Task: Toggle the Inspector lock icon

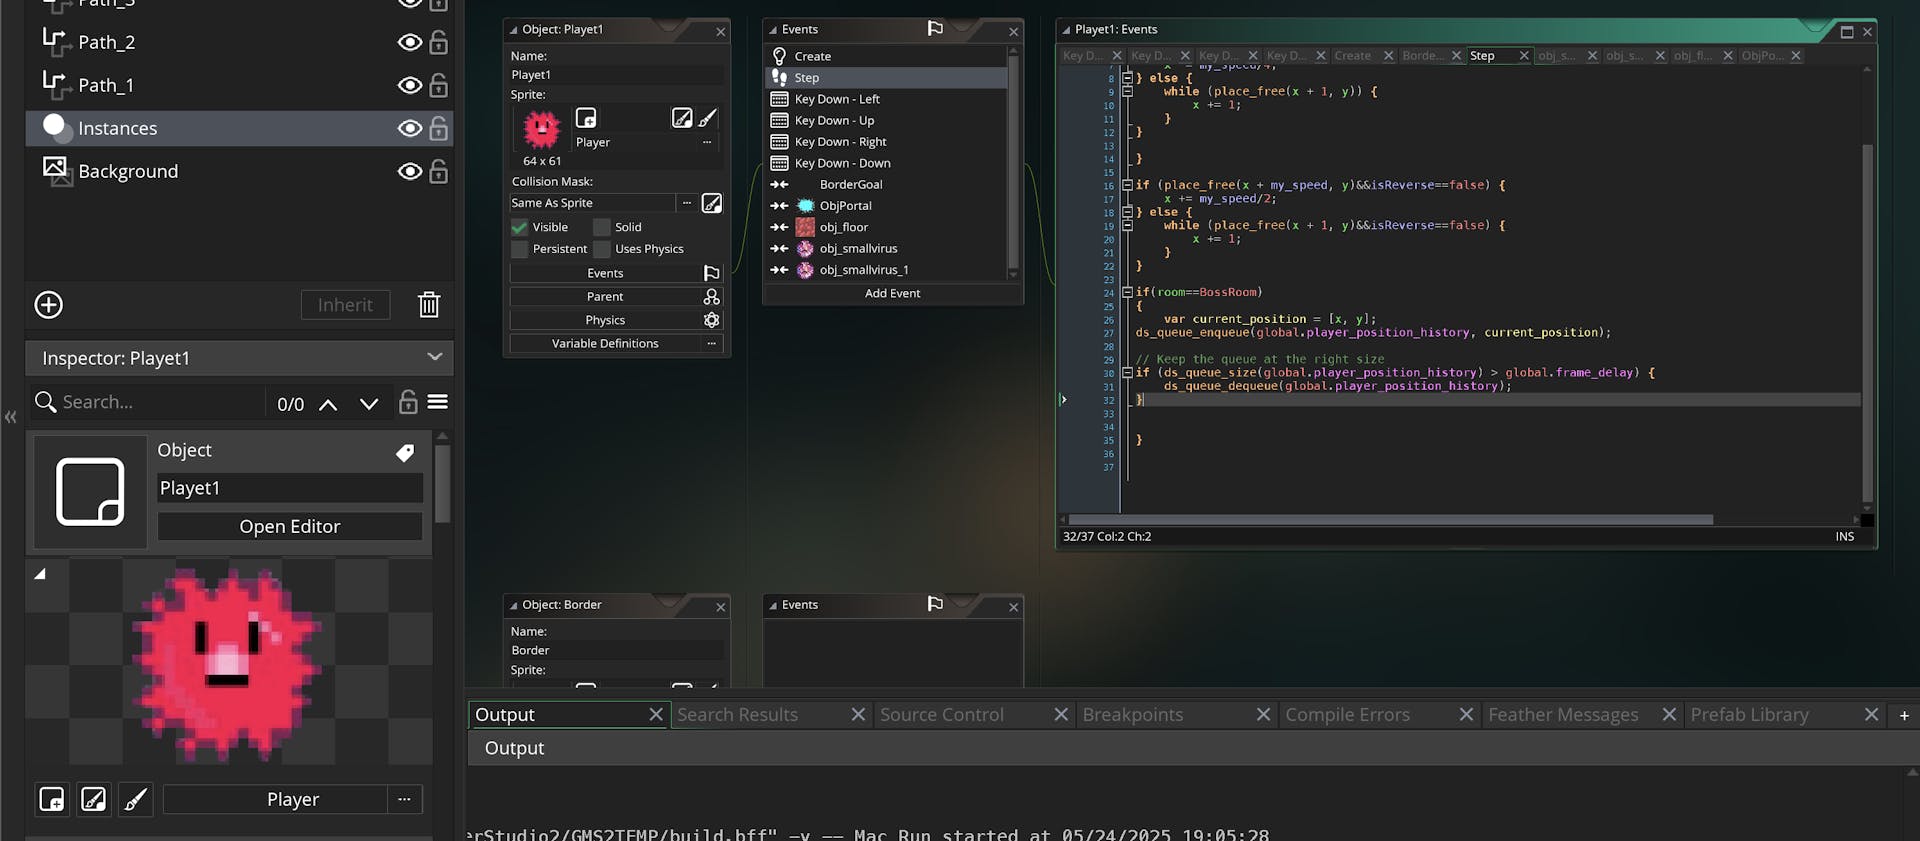Action: pos(408,402)
